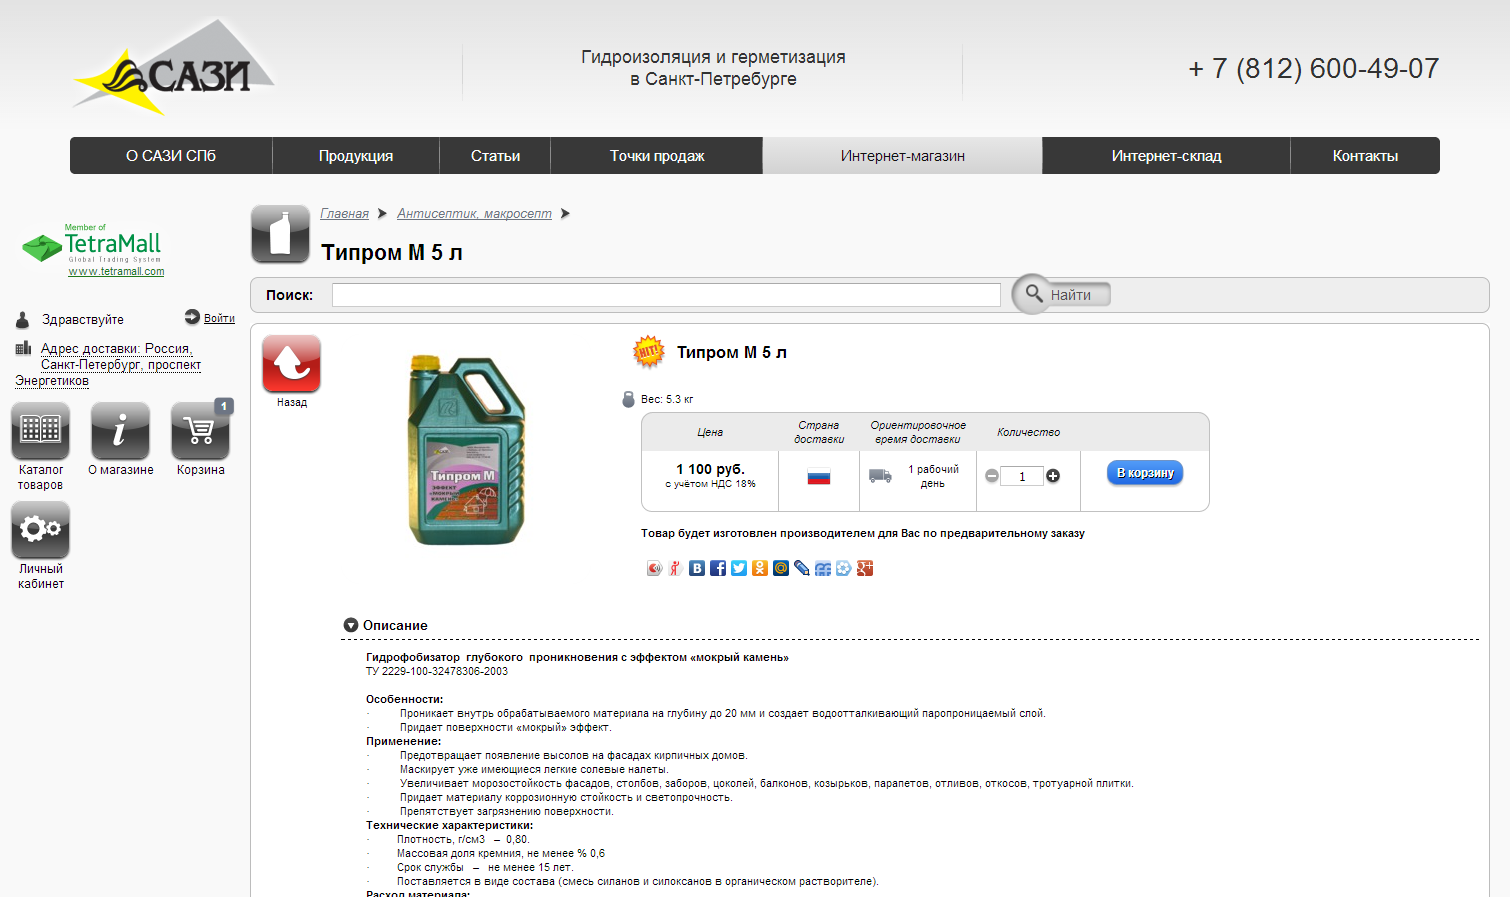Image resolution: width=1510 pixels, height=897 pixels.
Task: Click the Особенности heading in description
Action: coord(404,699)
